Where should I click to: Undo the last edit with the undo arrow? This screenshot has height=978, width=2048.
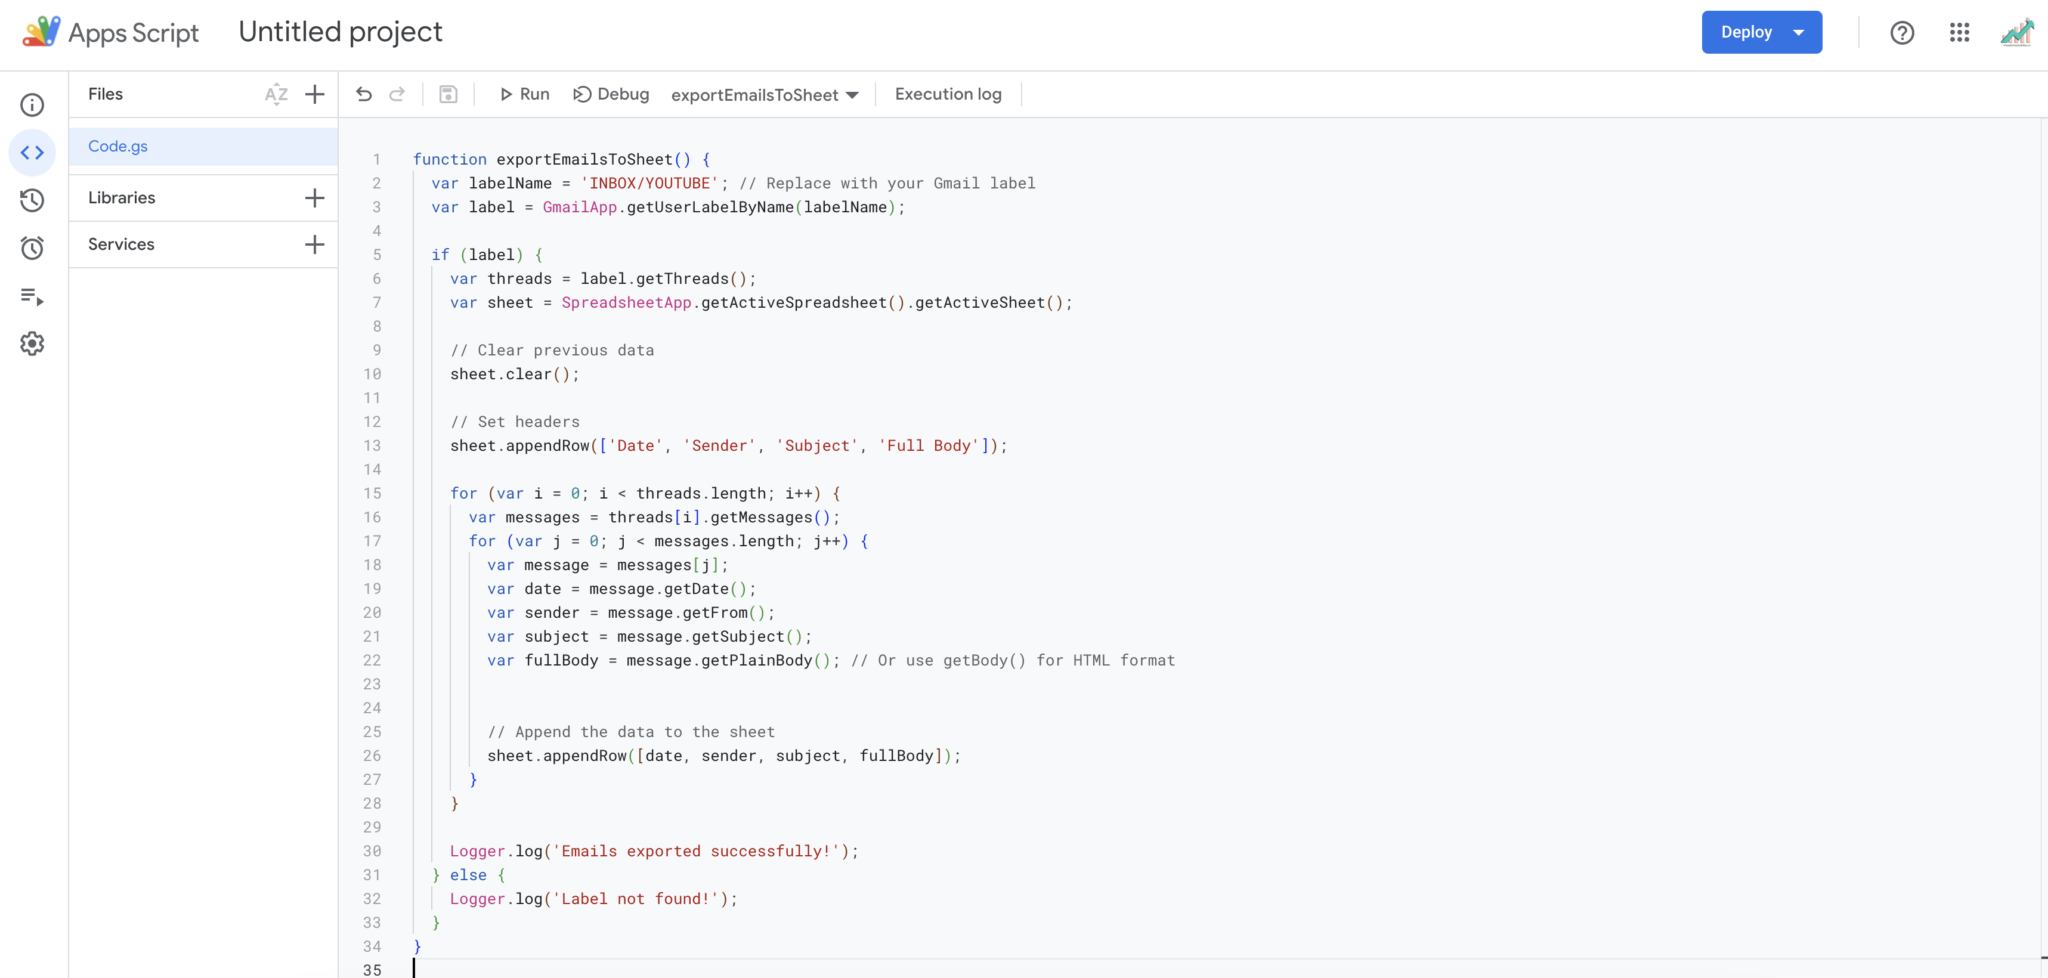click(x=364, y=93)
